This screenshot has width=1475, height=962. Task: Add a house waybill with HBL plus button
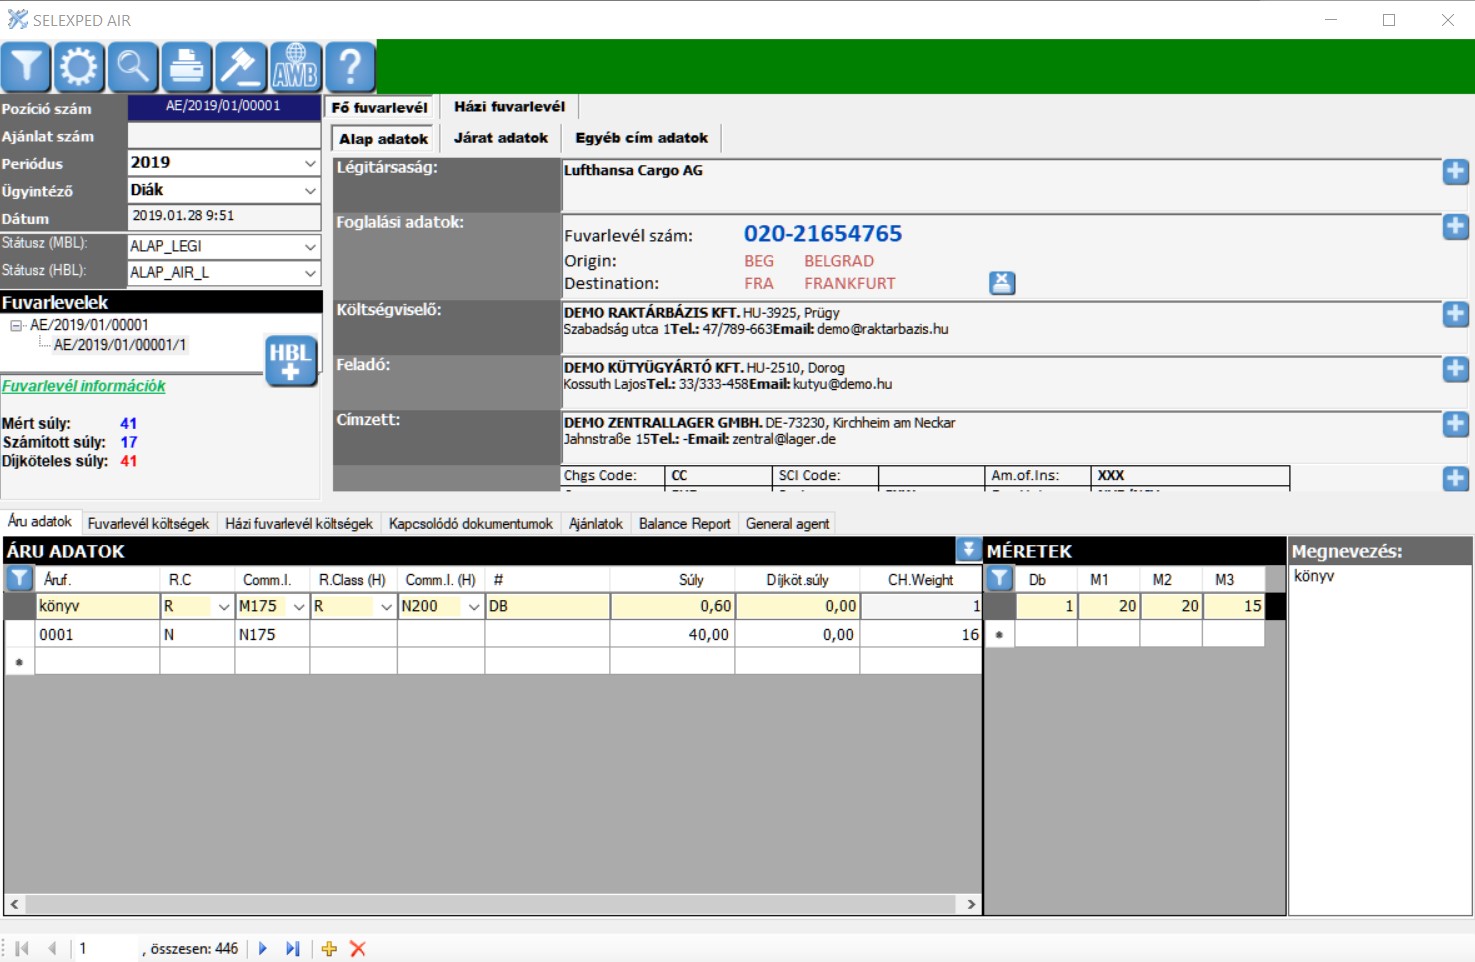290,361
